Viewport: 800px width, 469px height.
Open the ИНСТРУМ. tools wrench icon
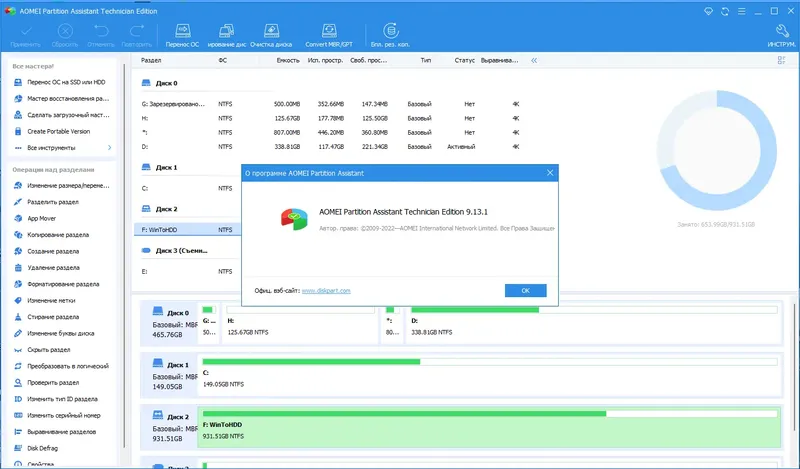click(x=781, y=35)
